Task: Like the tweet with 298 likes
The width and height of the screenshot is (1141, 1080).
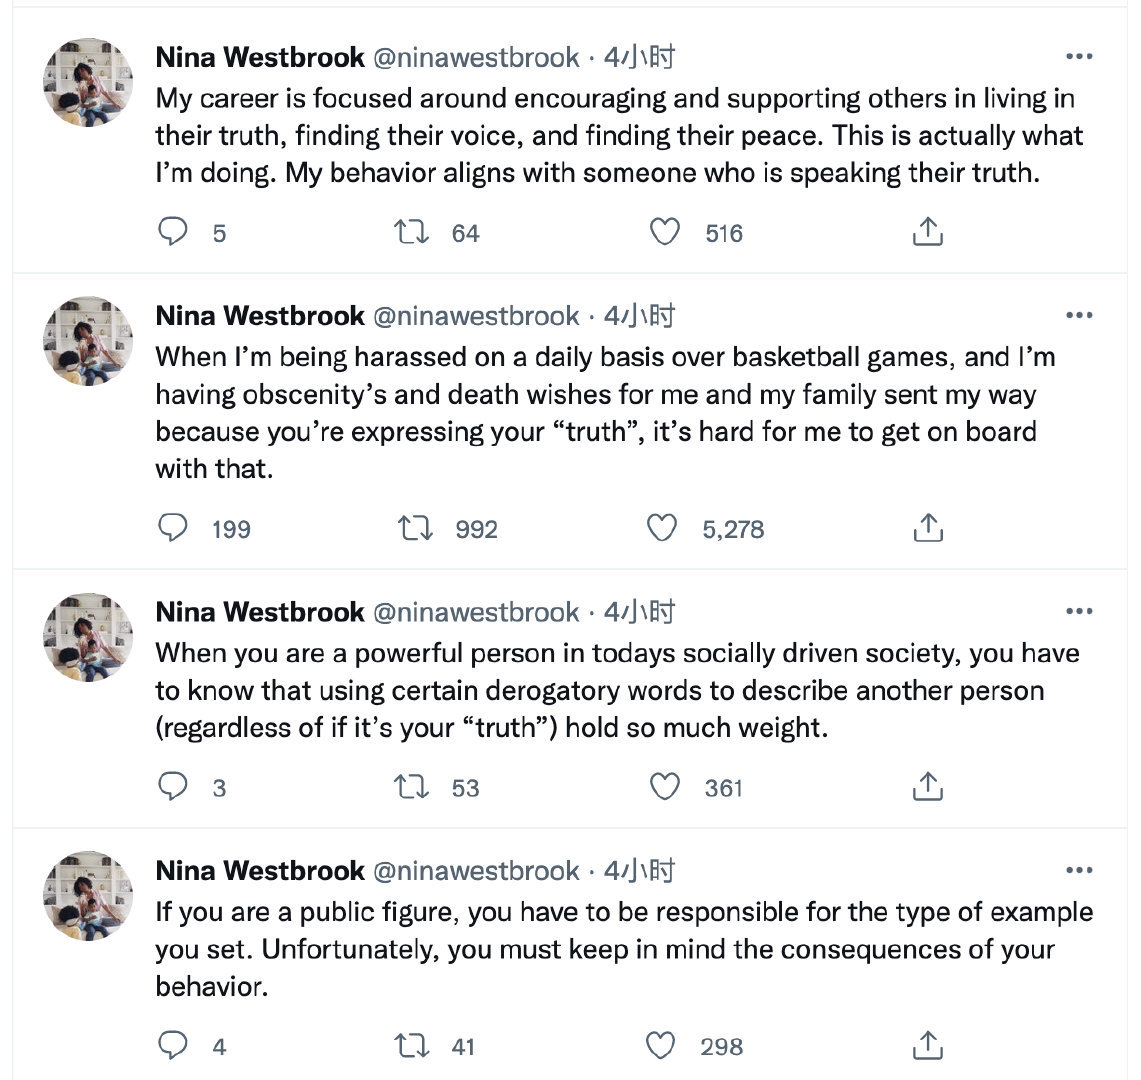Action: pyautogui.click(x=662, y=1046)
